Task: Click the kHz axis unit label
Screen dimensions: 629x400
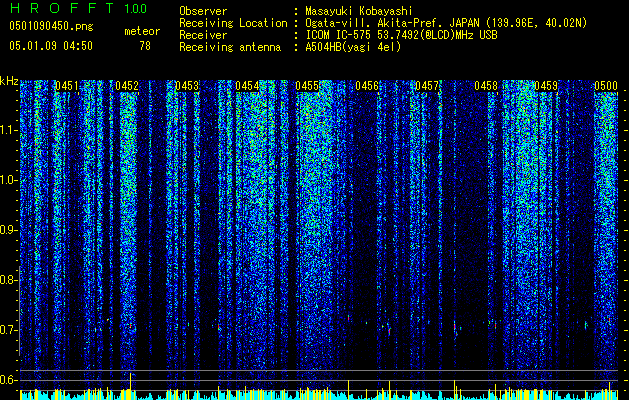Action: tap(9, 81)
